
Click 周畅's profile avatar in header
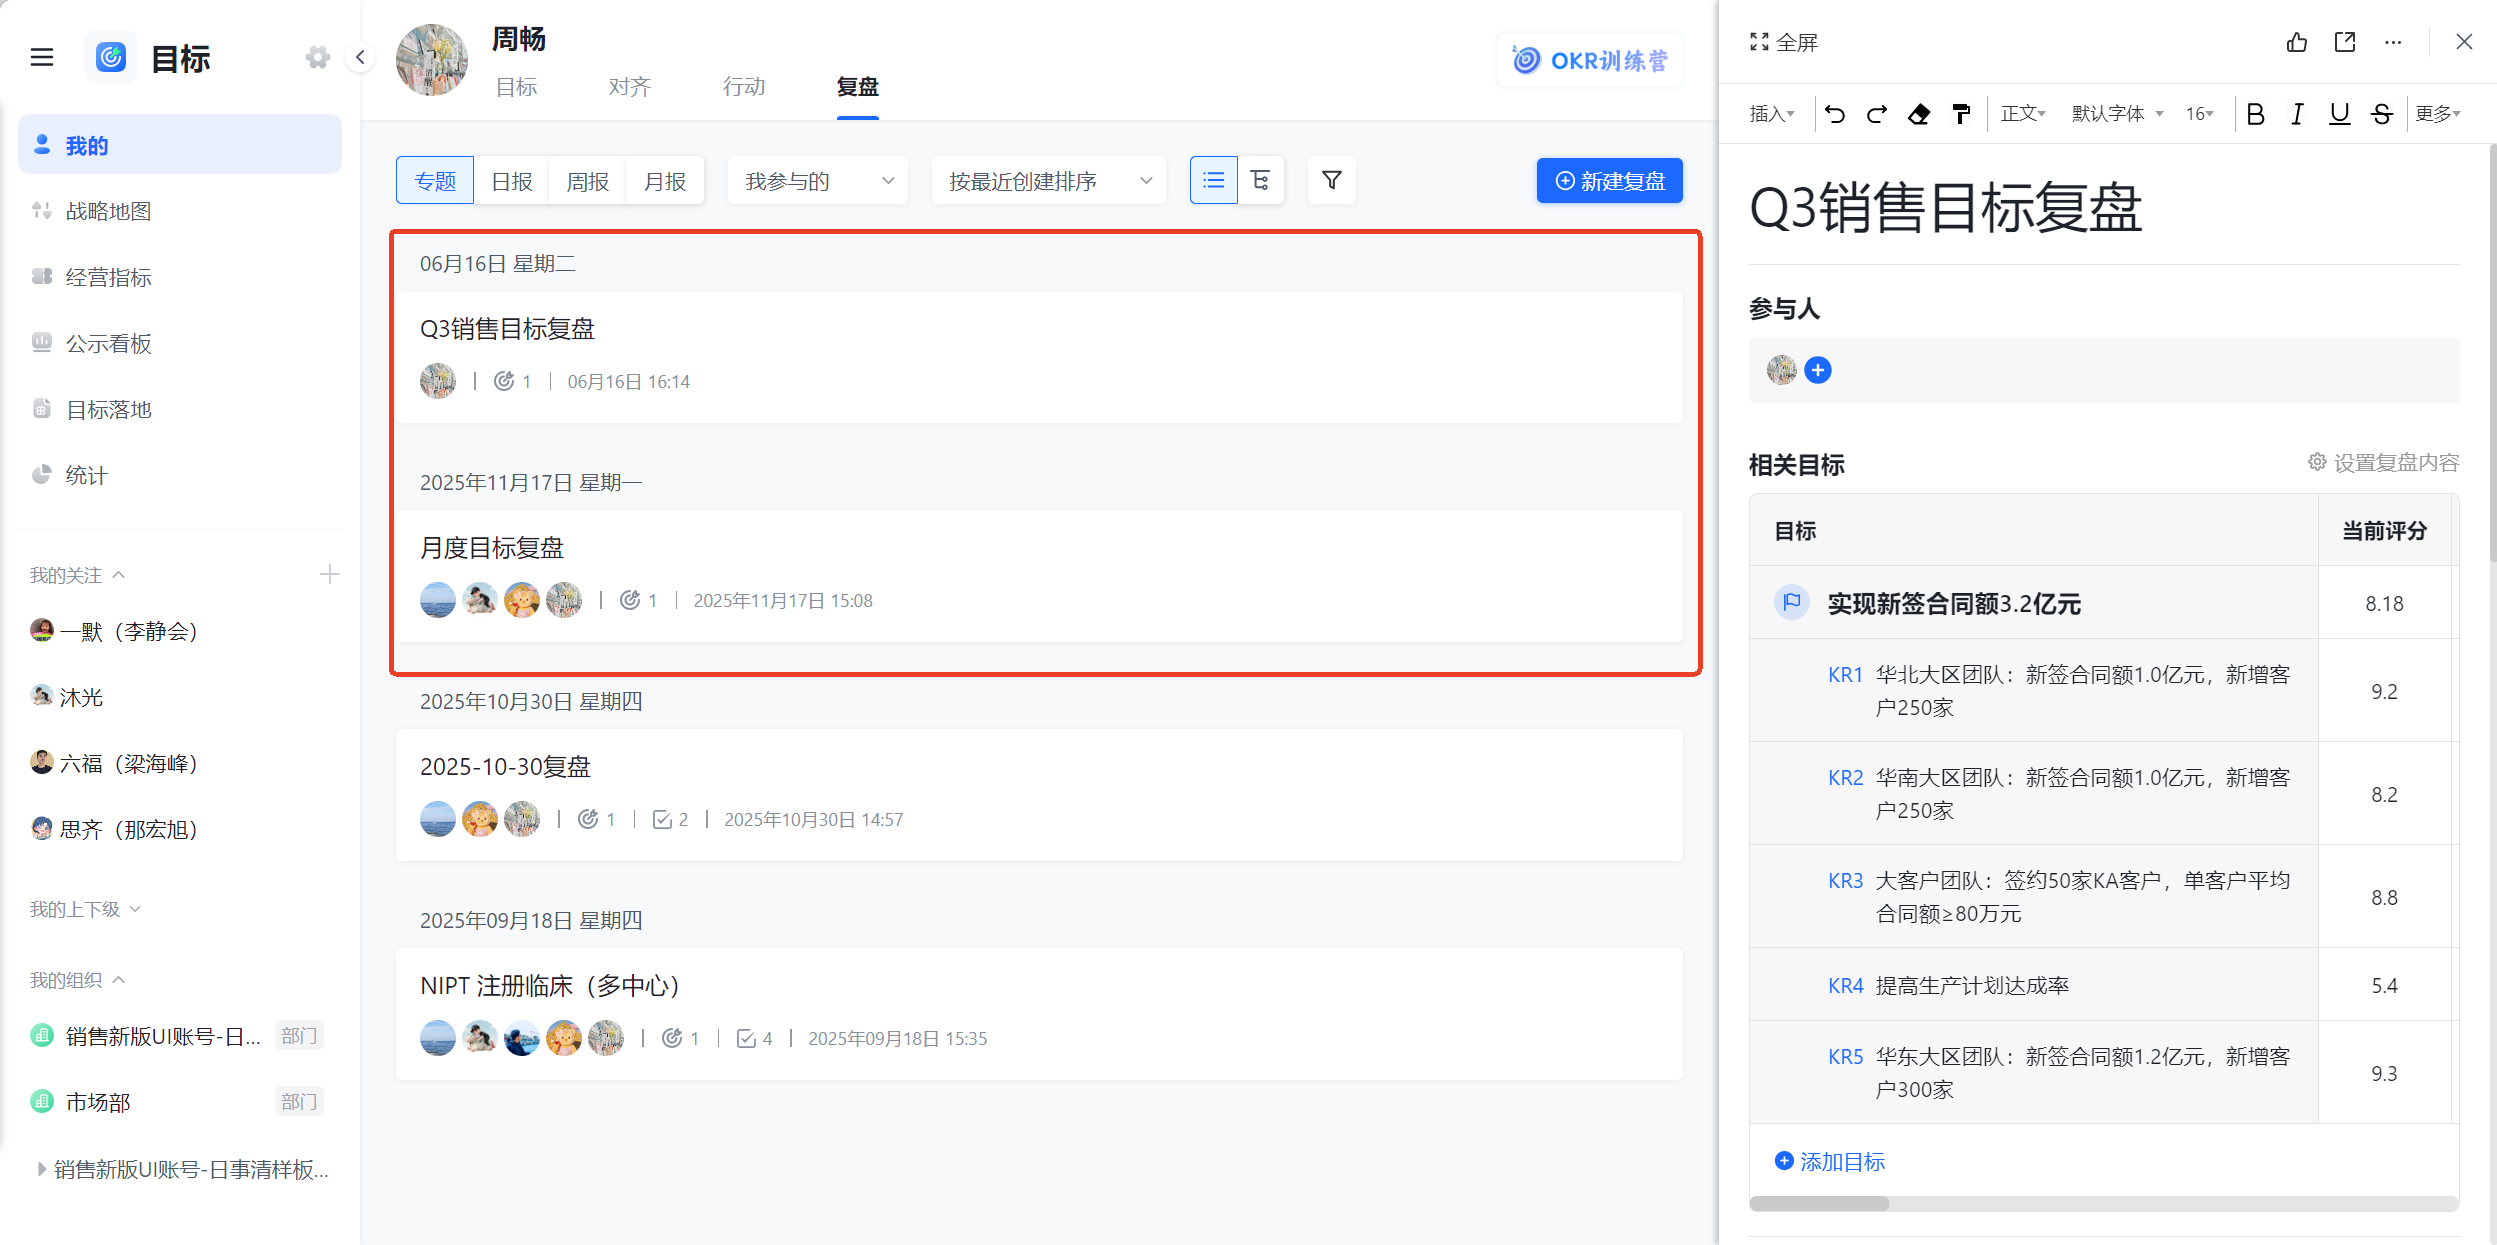[x=432, y=60]
